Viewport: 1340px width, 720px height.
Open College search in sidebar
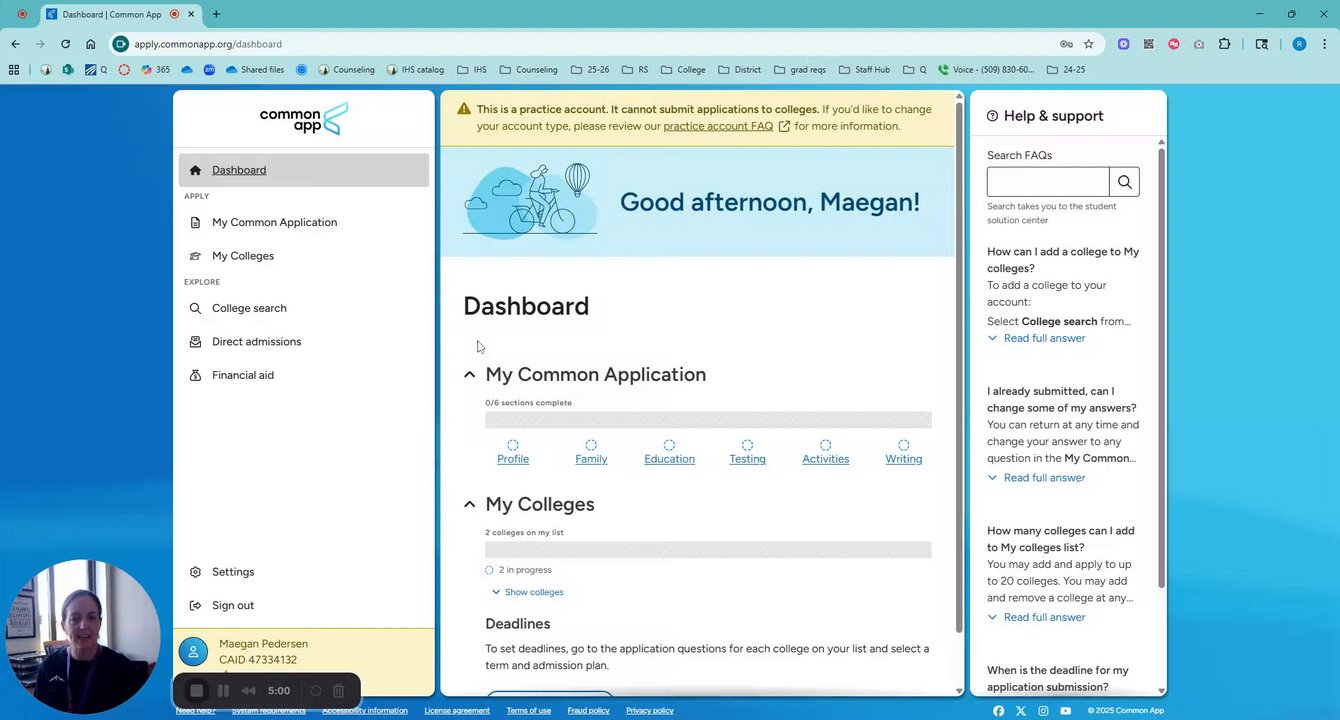[x=304, y=308]
